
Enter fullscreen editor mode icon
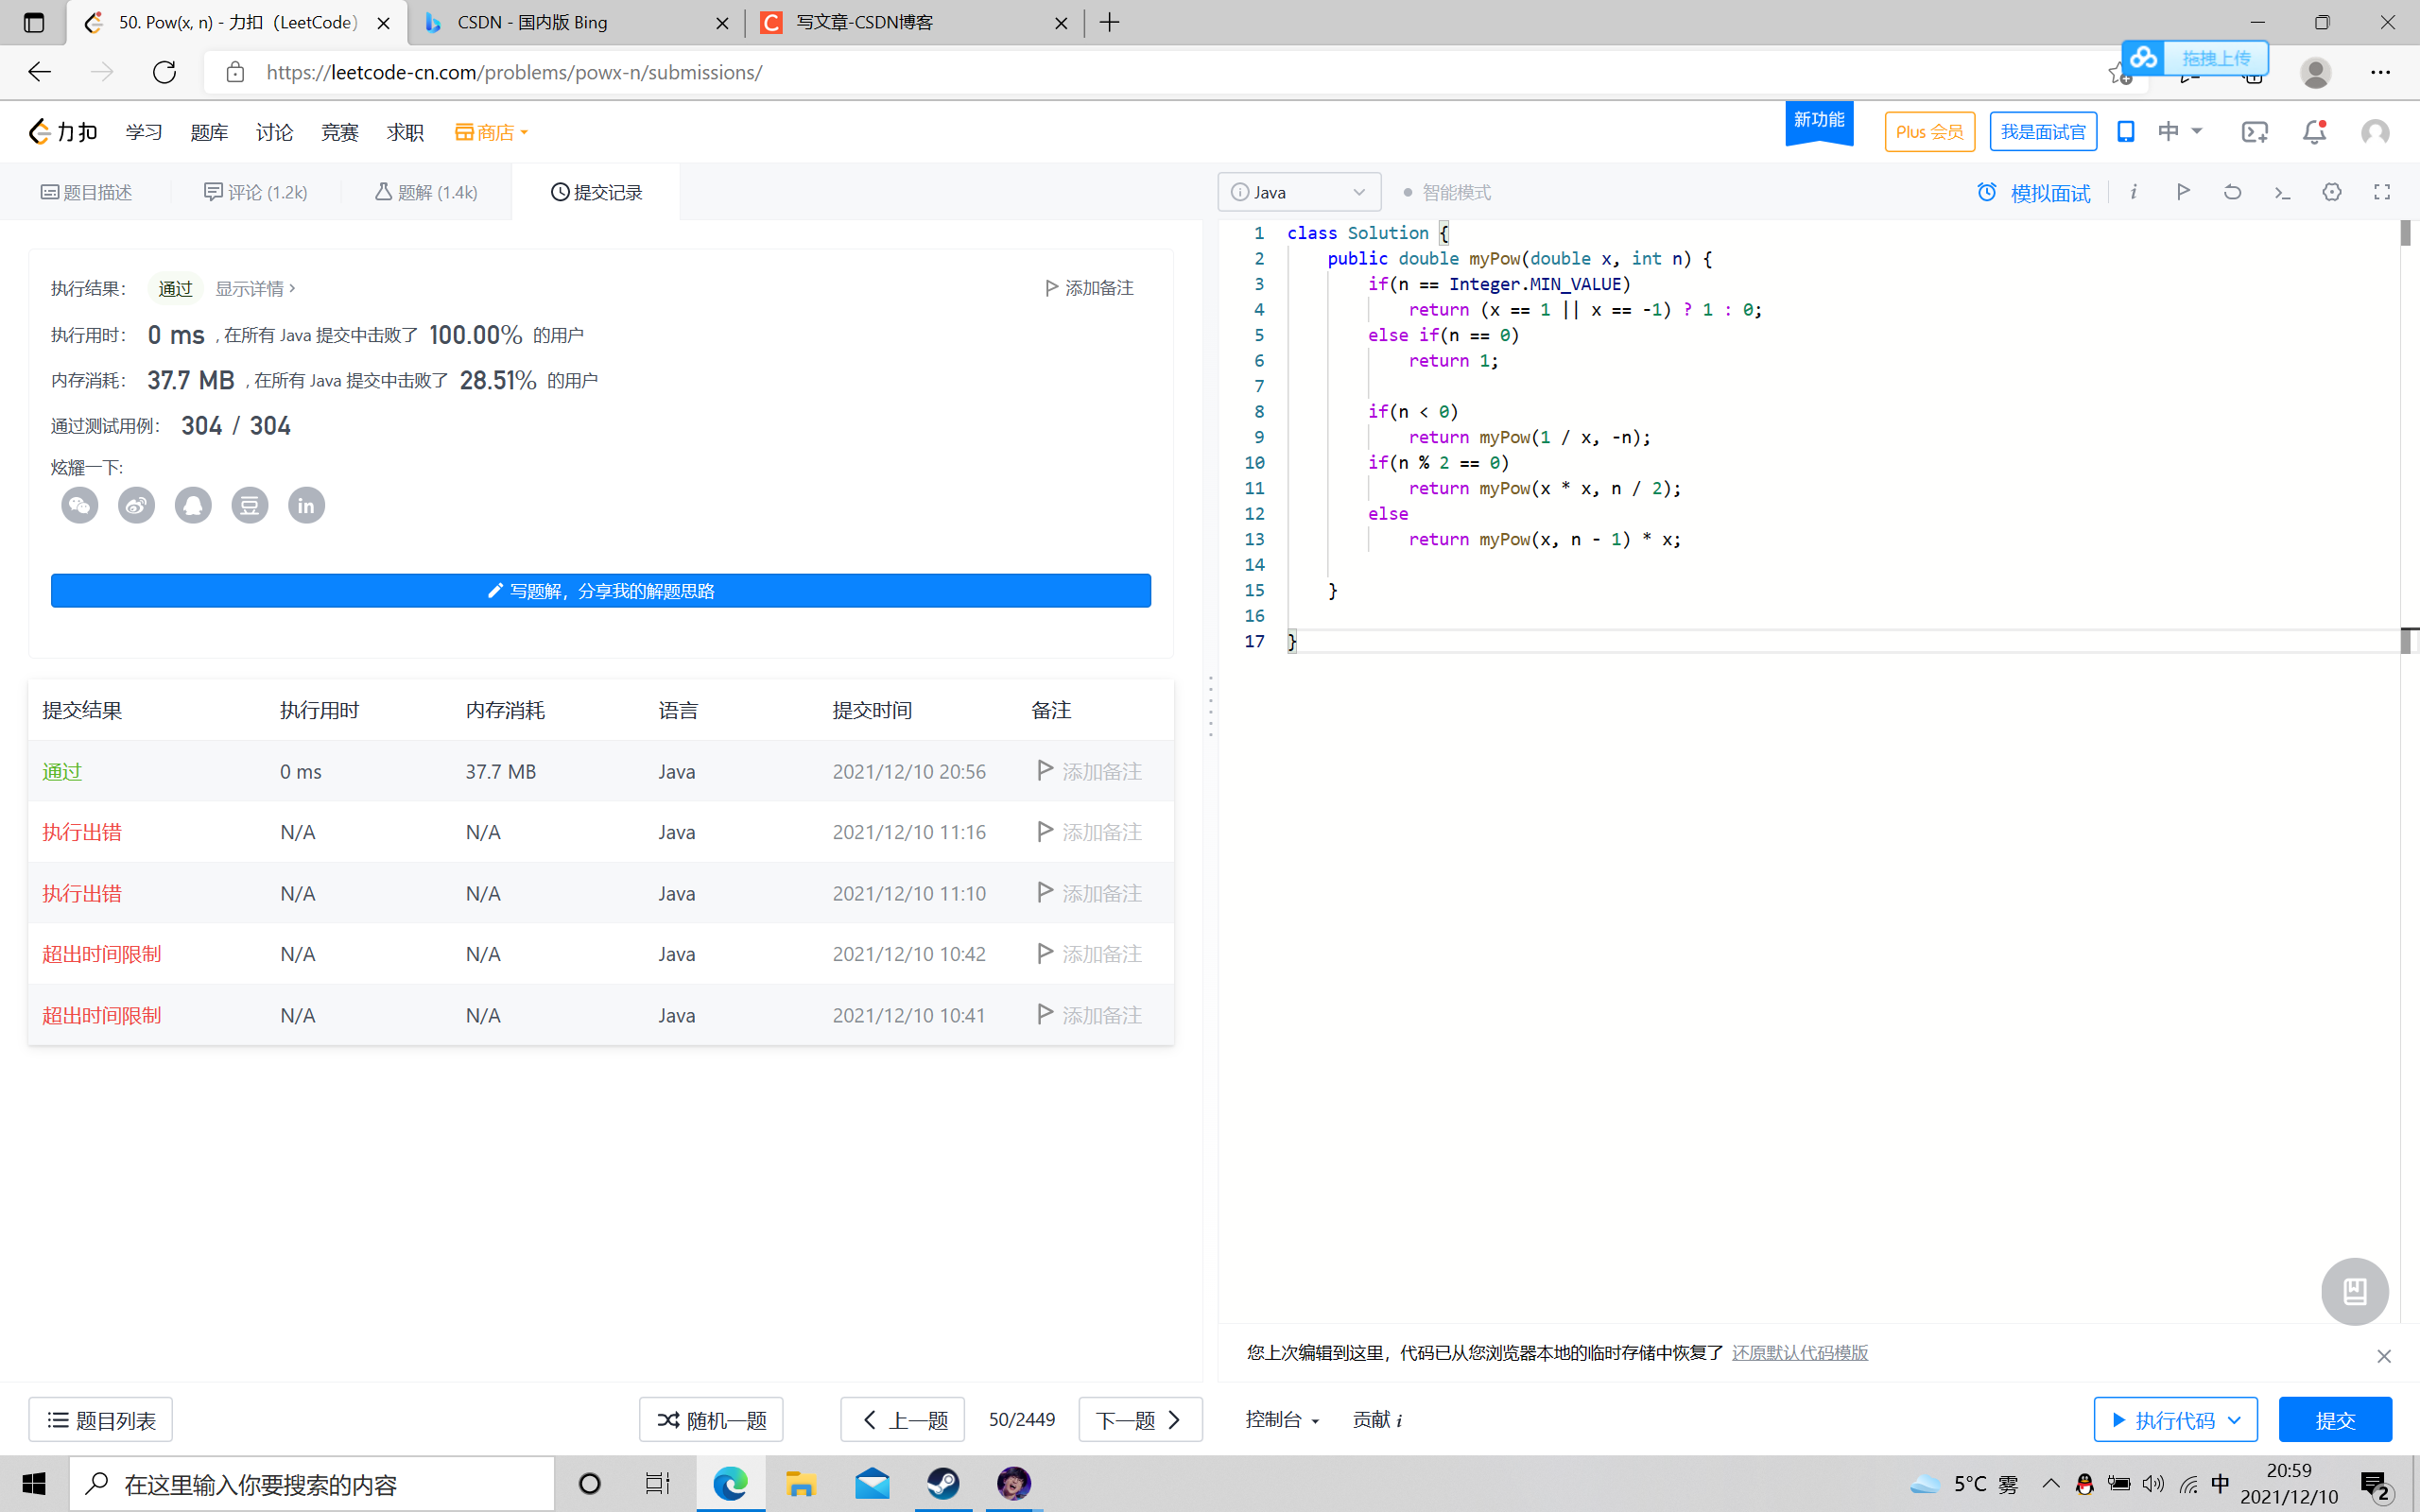[x=2382, y=192]
